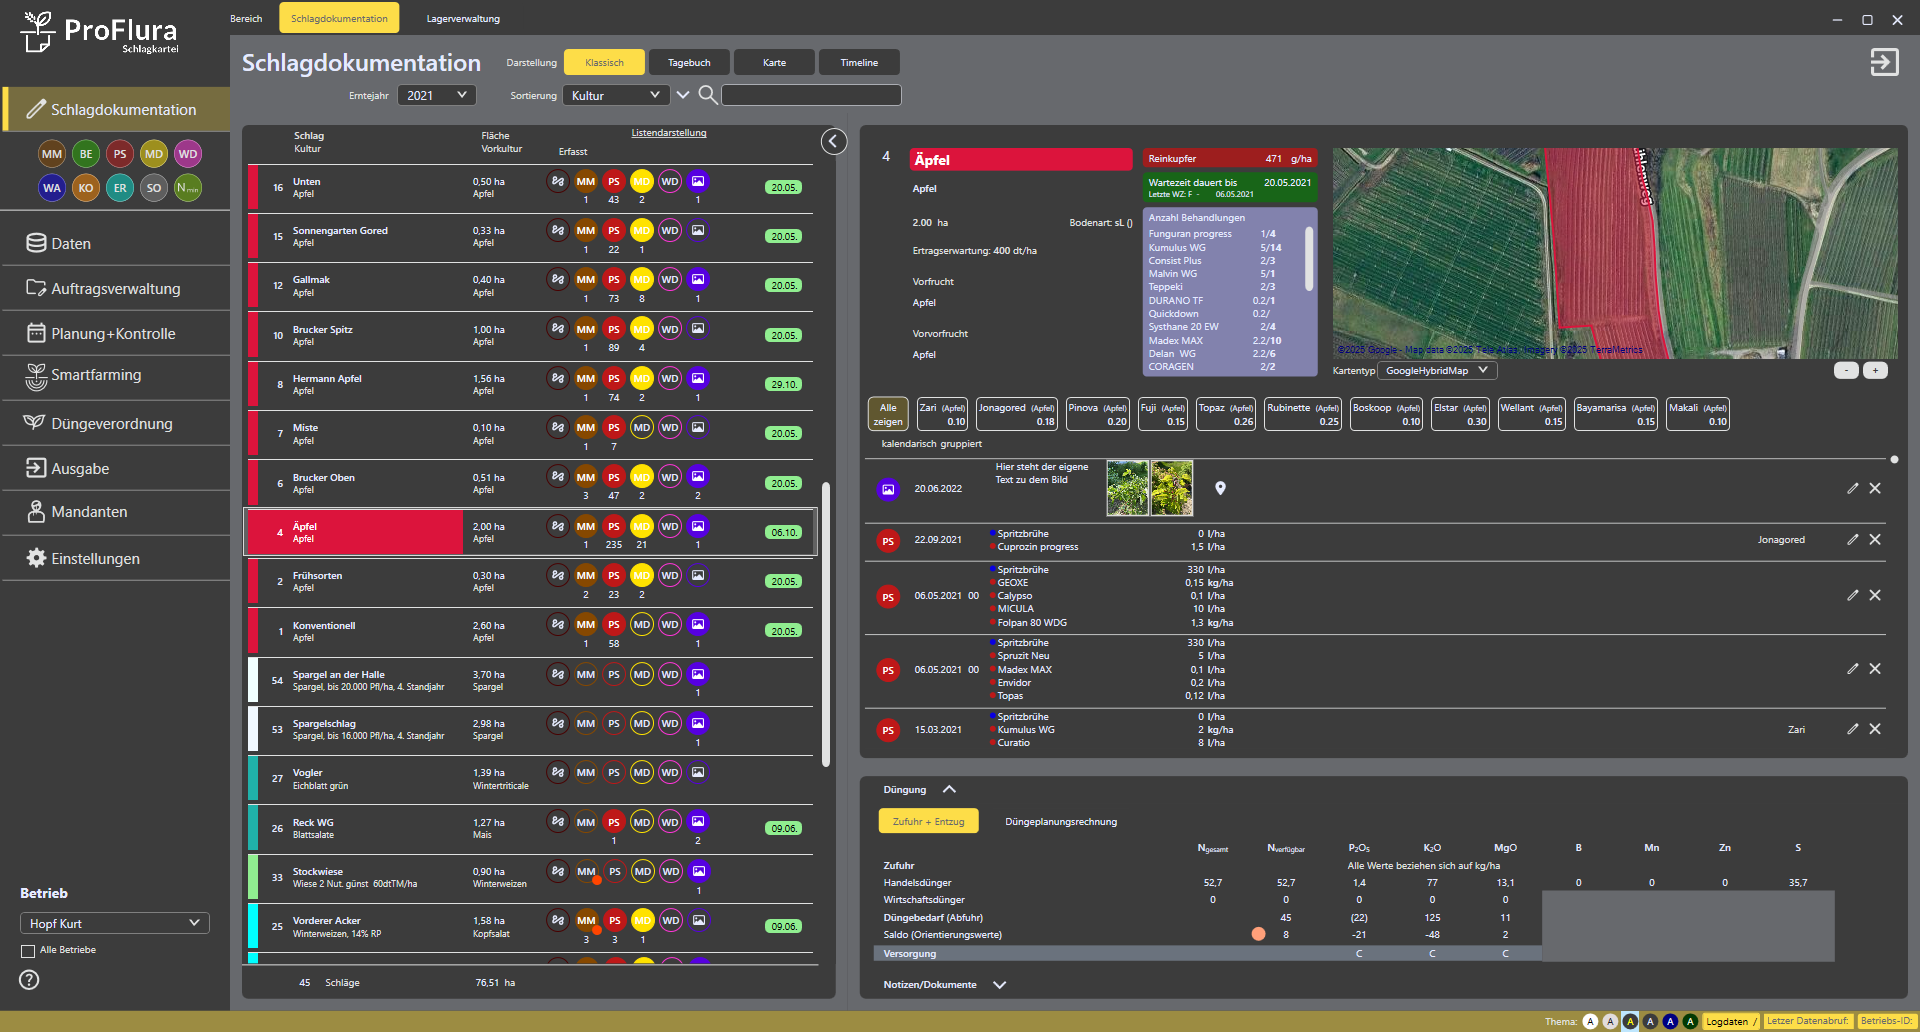Viewport: 1920px width, 1032px height.
Task: Enable the Alle Betriebe checkbox
Action: click(28, 951)
